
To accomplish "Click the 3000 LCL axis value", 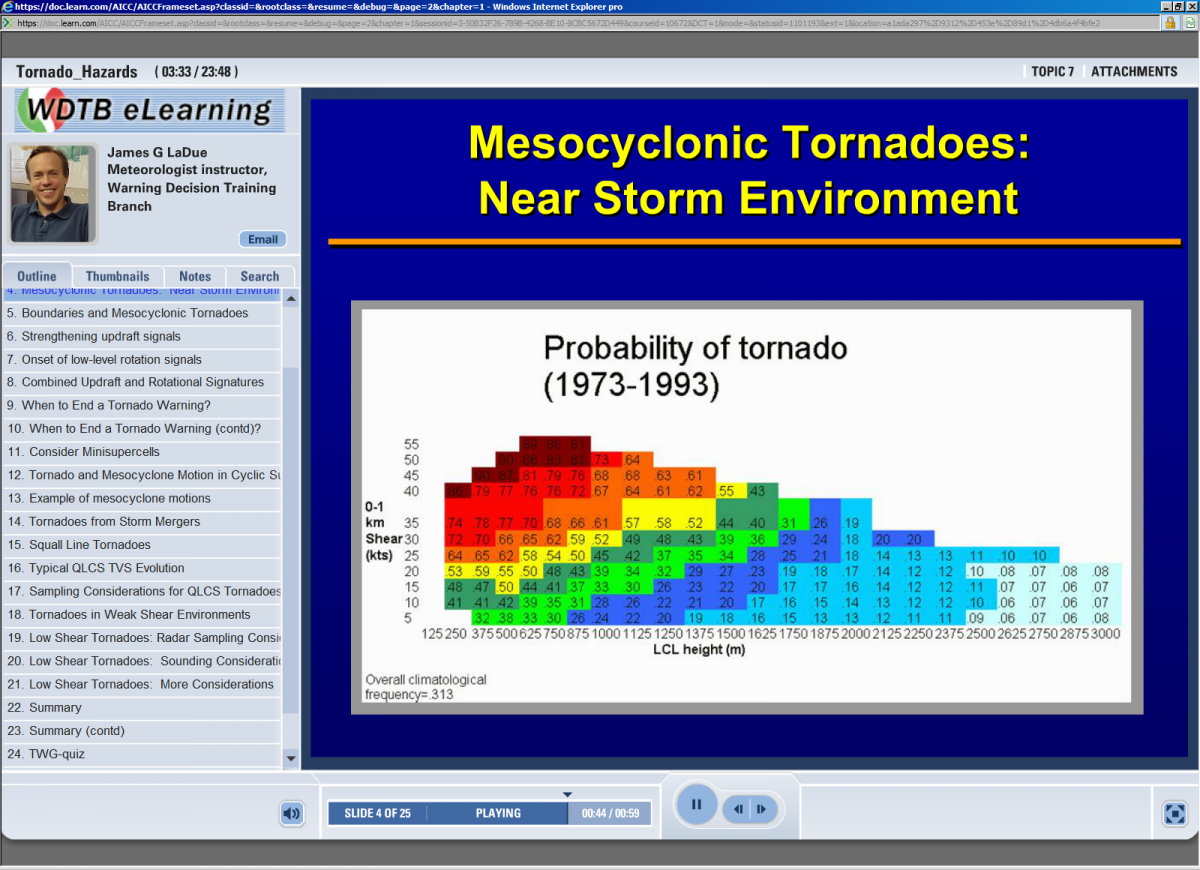I will tap(1104, 634).
